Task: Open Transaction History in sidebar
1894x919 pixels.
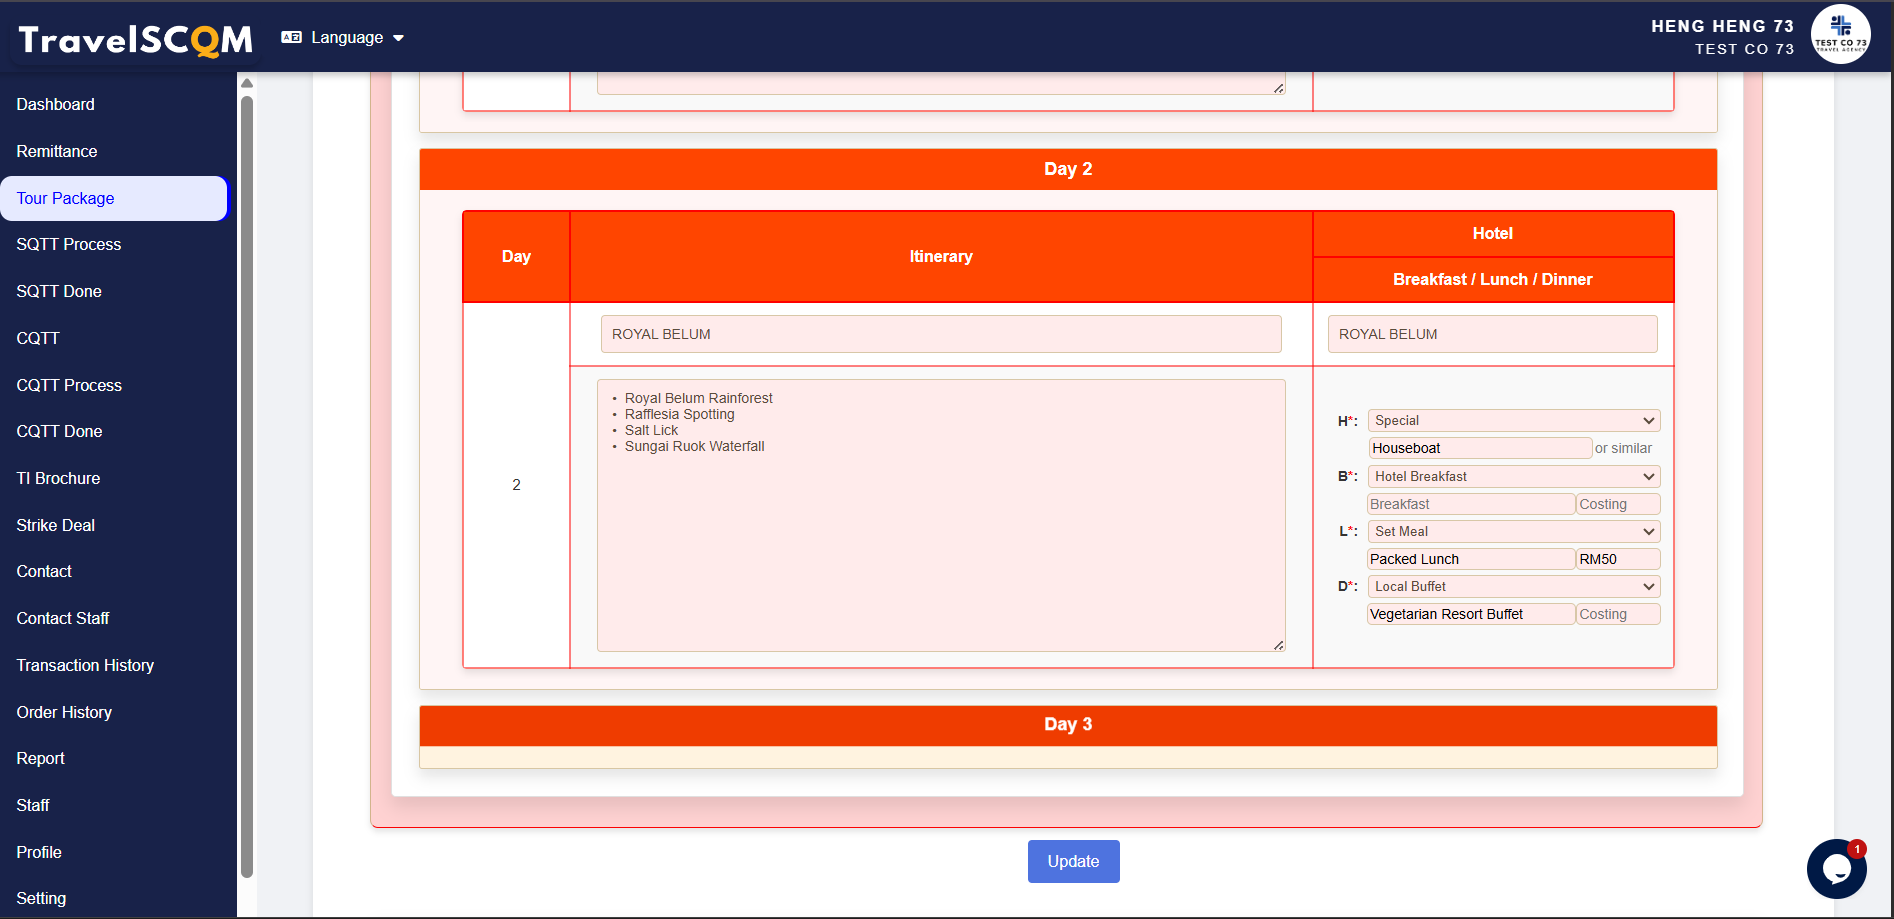Action: click(x=85, y=665)
